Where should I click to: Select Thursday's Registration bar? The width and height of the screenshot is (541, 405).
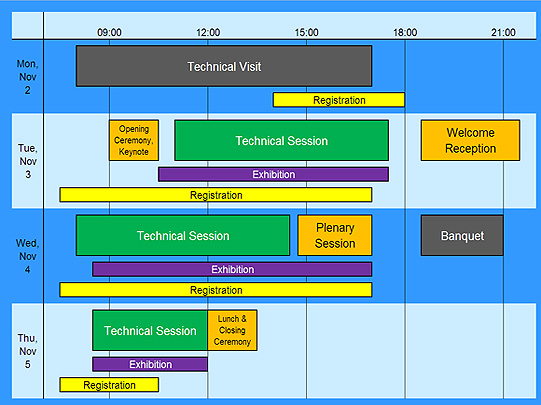click(x=109, y=385)
